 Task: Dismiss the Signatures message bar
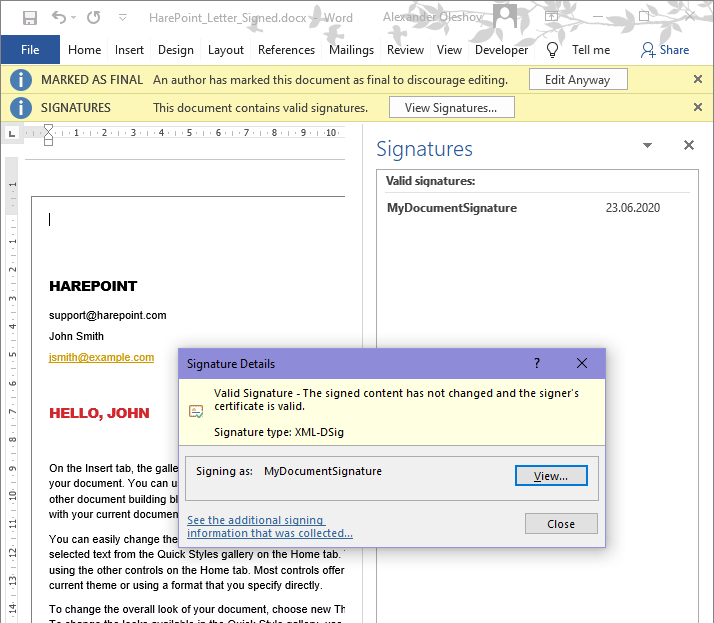(x=698, y=107)
